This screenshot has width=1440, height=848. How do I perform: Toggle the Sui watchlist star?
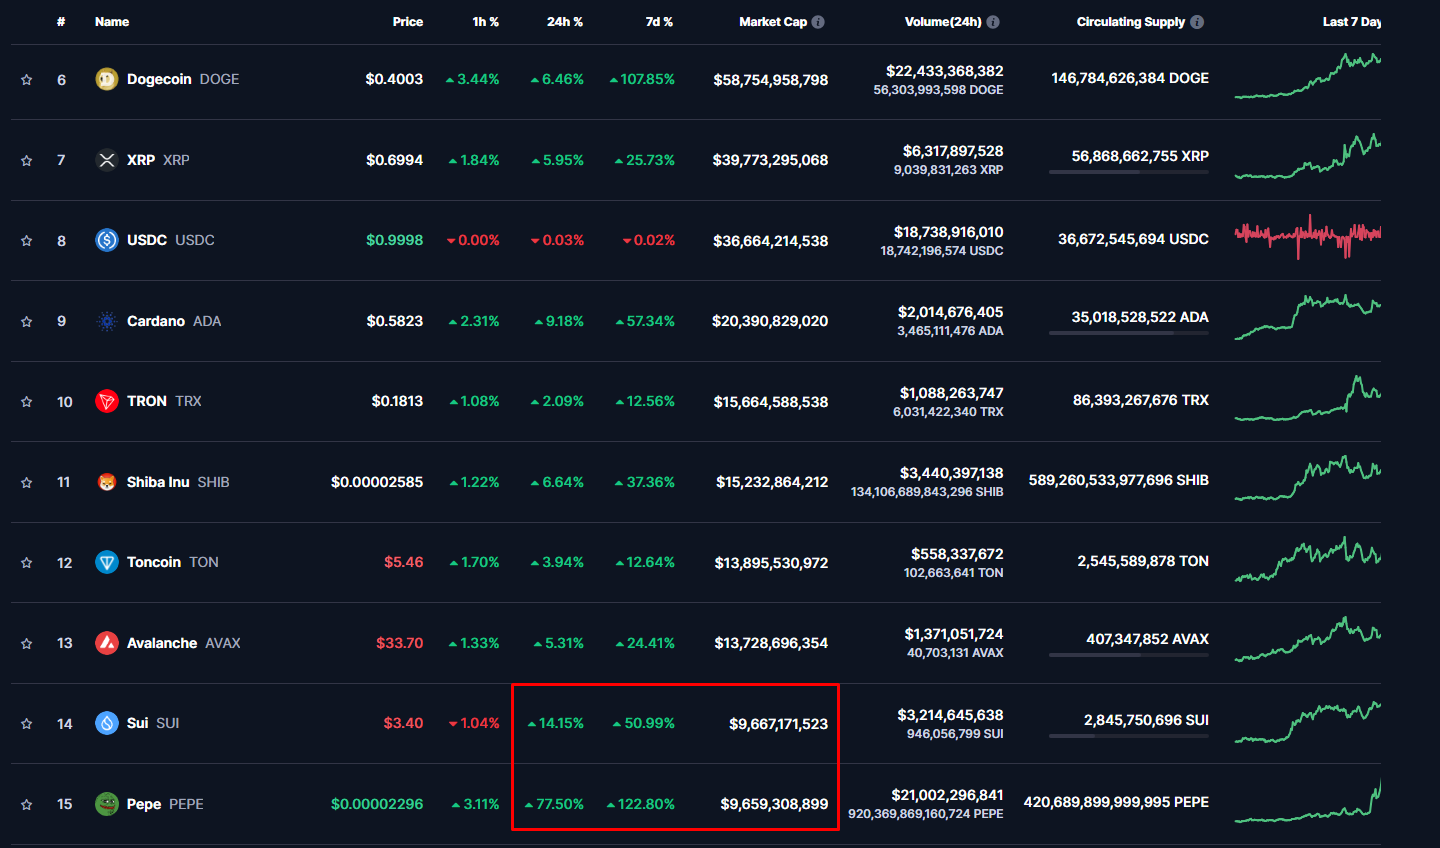[x=27, y=724]
